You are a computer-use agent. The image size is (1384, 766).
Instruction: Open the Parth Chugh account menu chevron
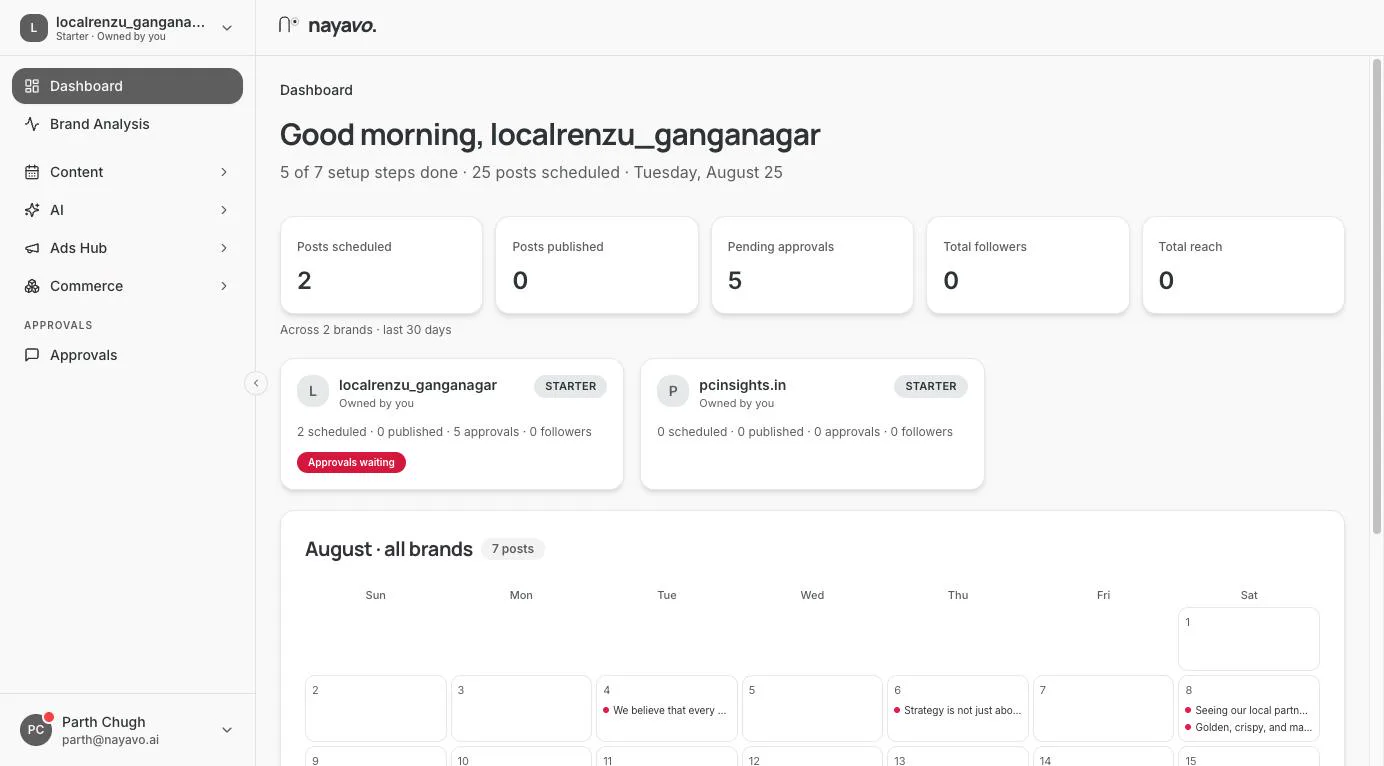point(227,730)
